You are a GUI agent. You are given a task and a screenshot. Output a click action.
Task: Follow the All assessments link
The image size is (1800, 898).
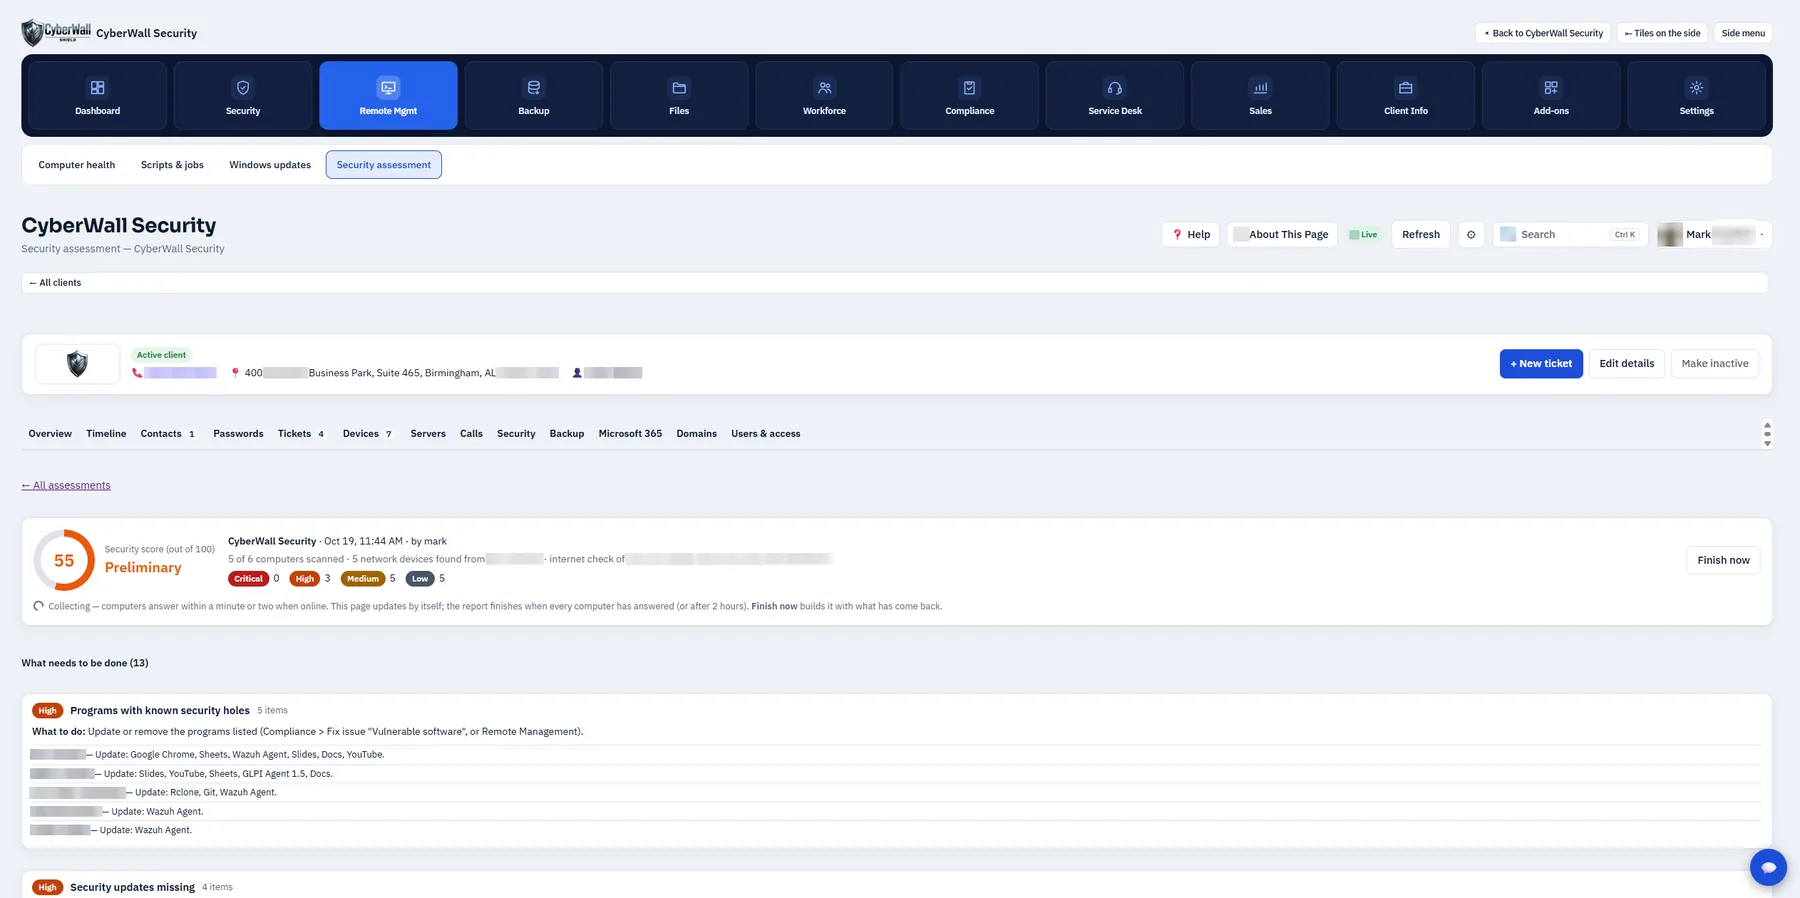pyautogui.click(x=66, y=486)
